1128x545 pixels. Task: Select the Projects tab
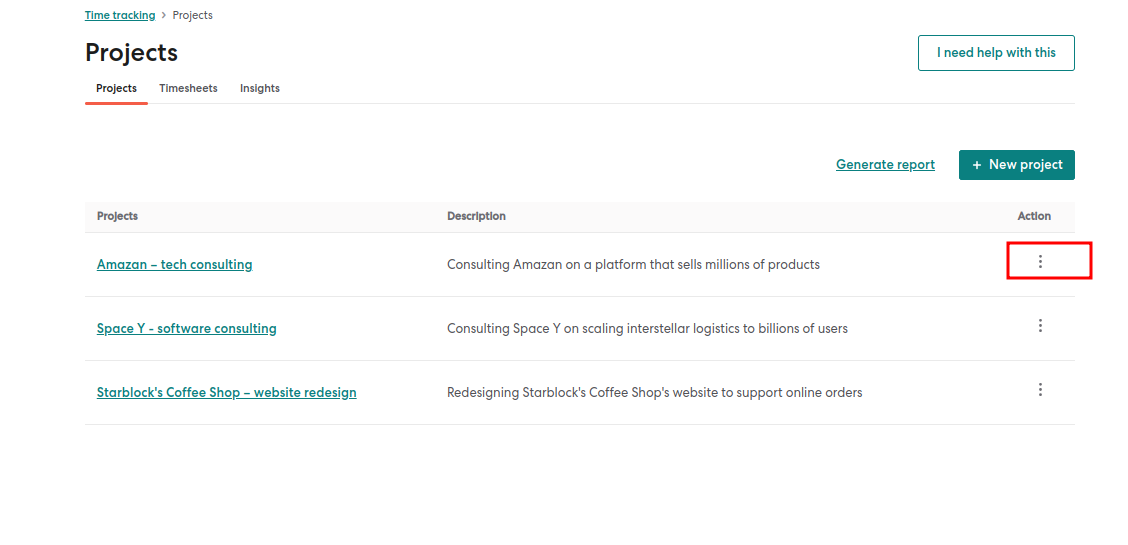coord(116,89)
